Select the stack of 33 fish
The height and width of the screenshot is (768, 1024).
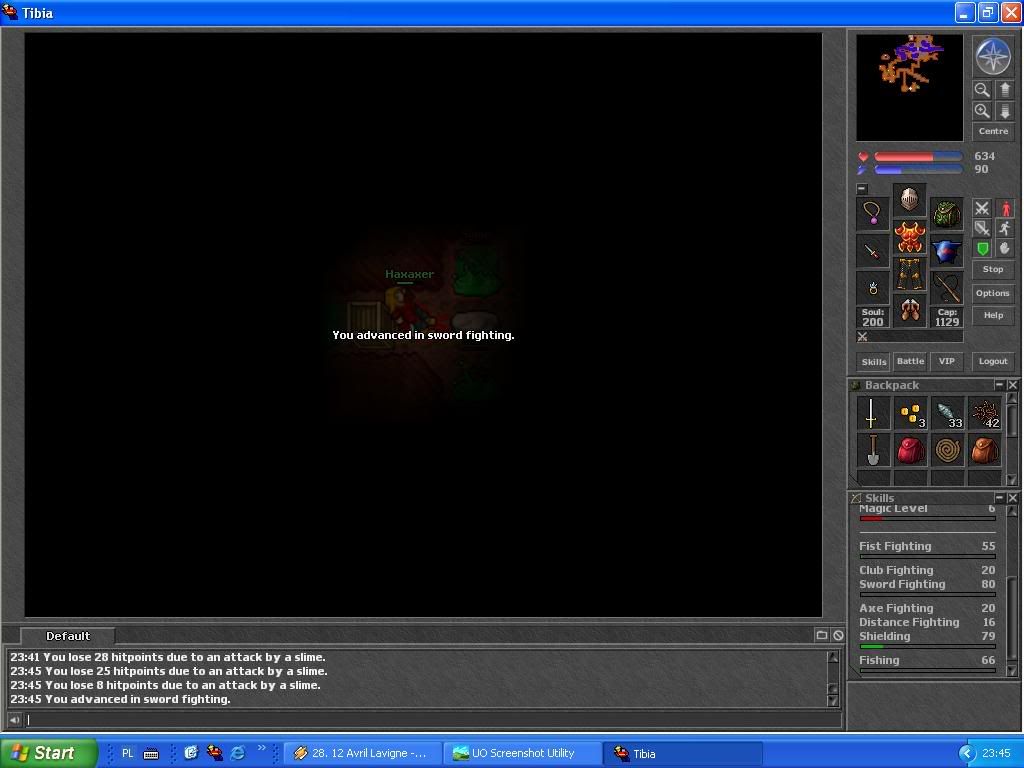[947, 413]
